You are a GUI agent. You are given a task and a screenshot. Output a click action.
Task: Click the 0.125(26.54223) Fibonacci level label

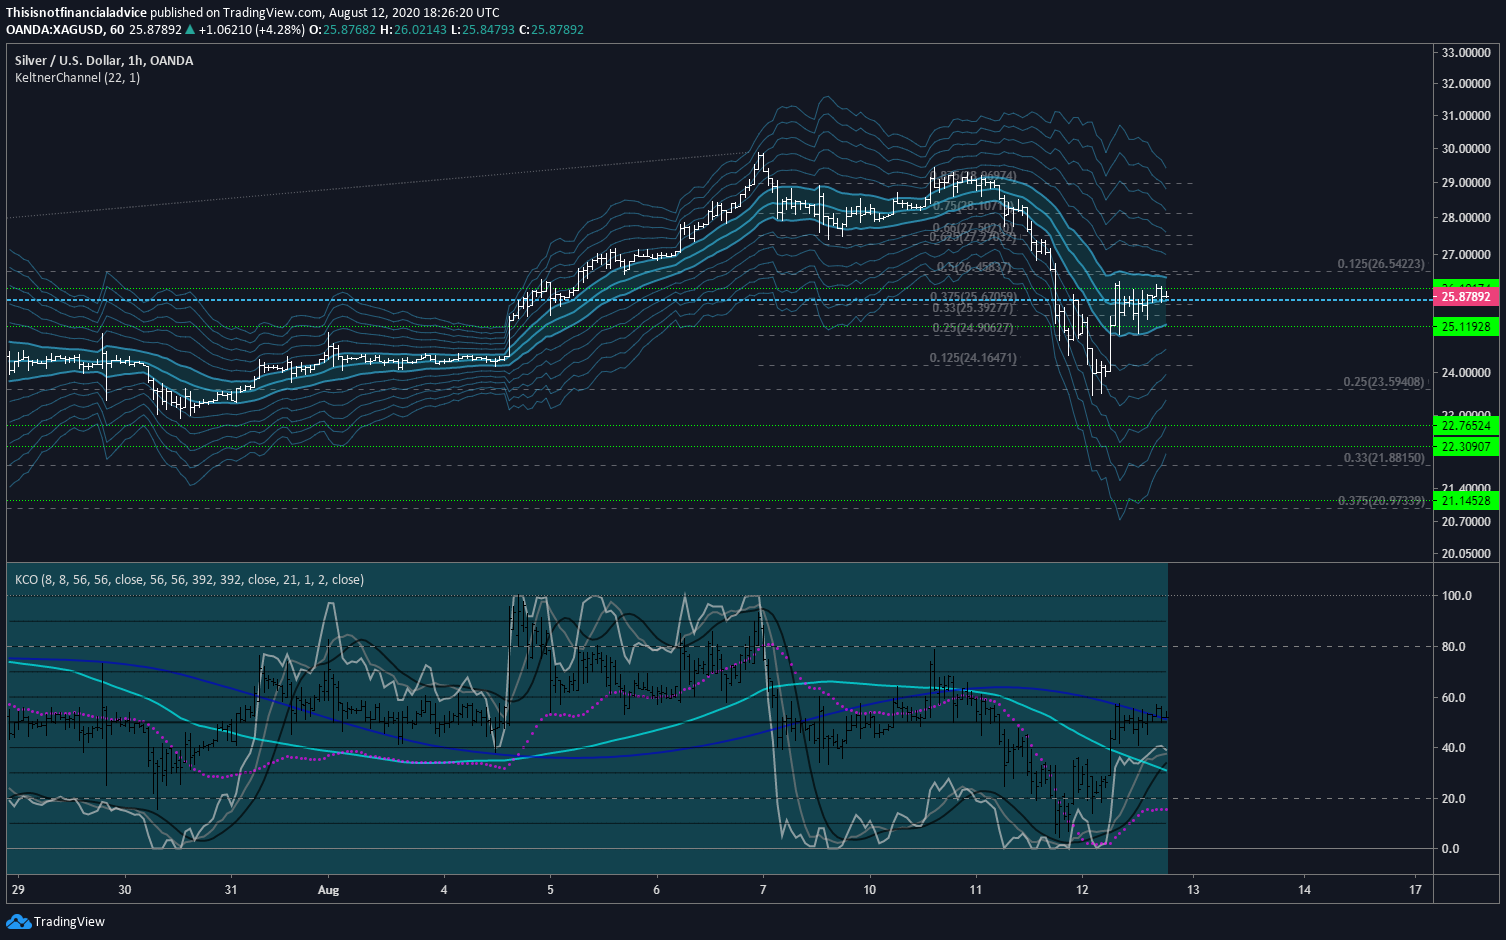(x=1381, y=265)
